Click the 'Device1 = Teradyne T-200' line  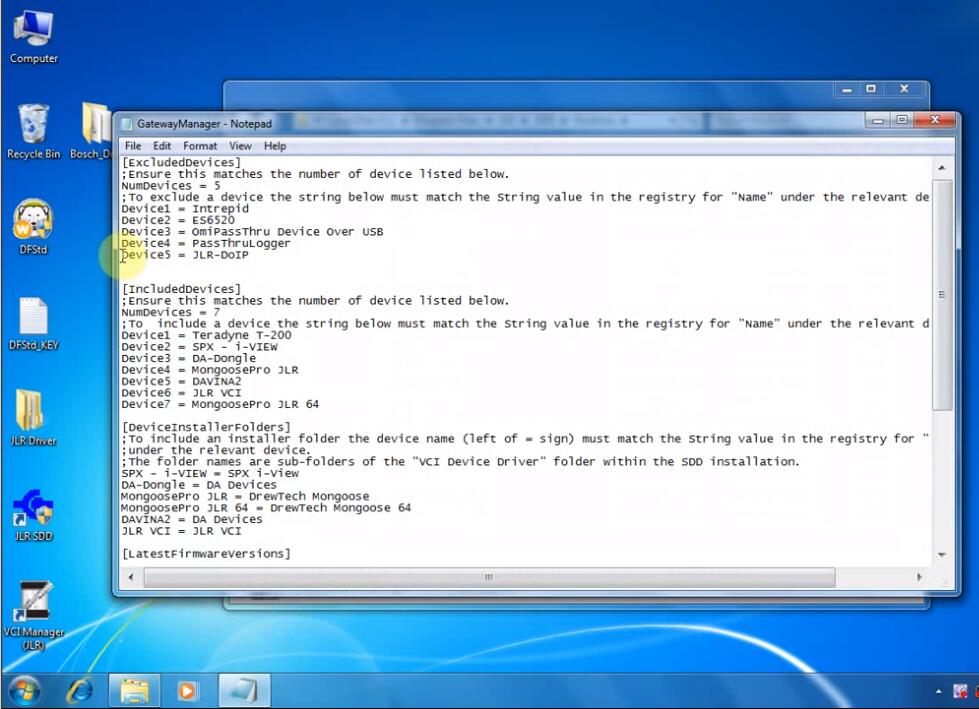(x=206, y=335)
